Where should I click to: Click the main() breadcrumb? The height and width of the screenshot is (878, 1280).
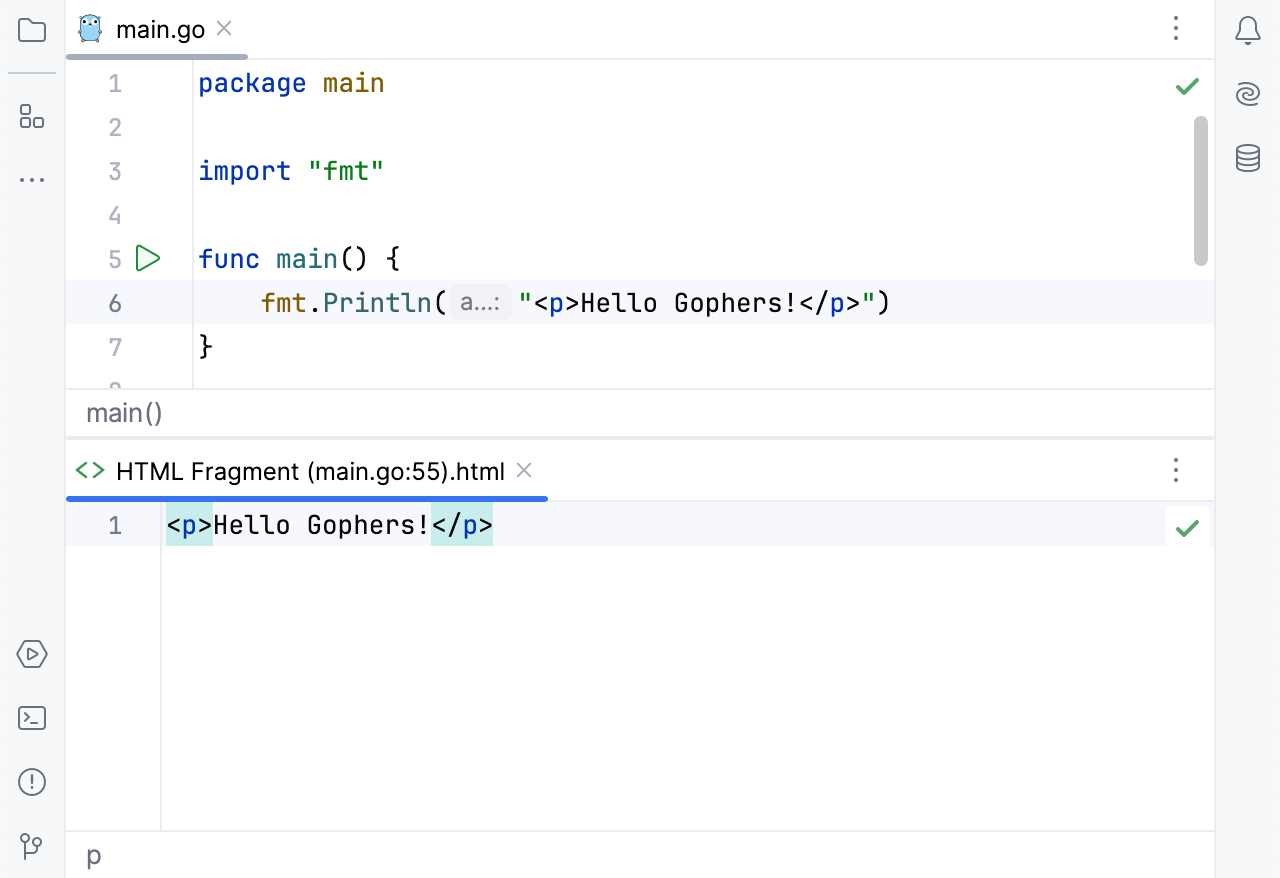(124, 412)
